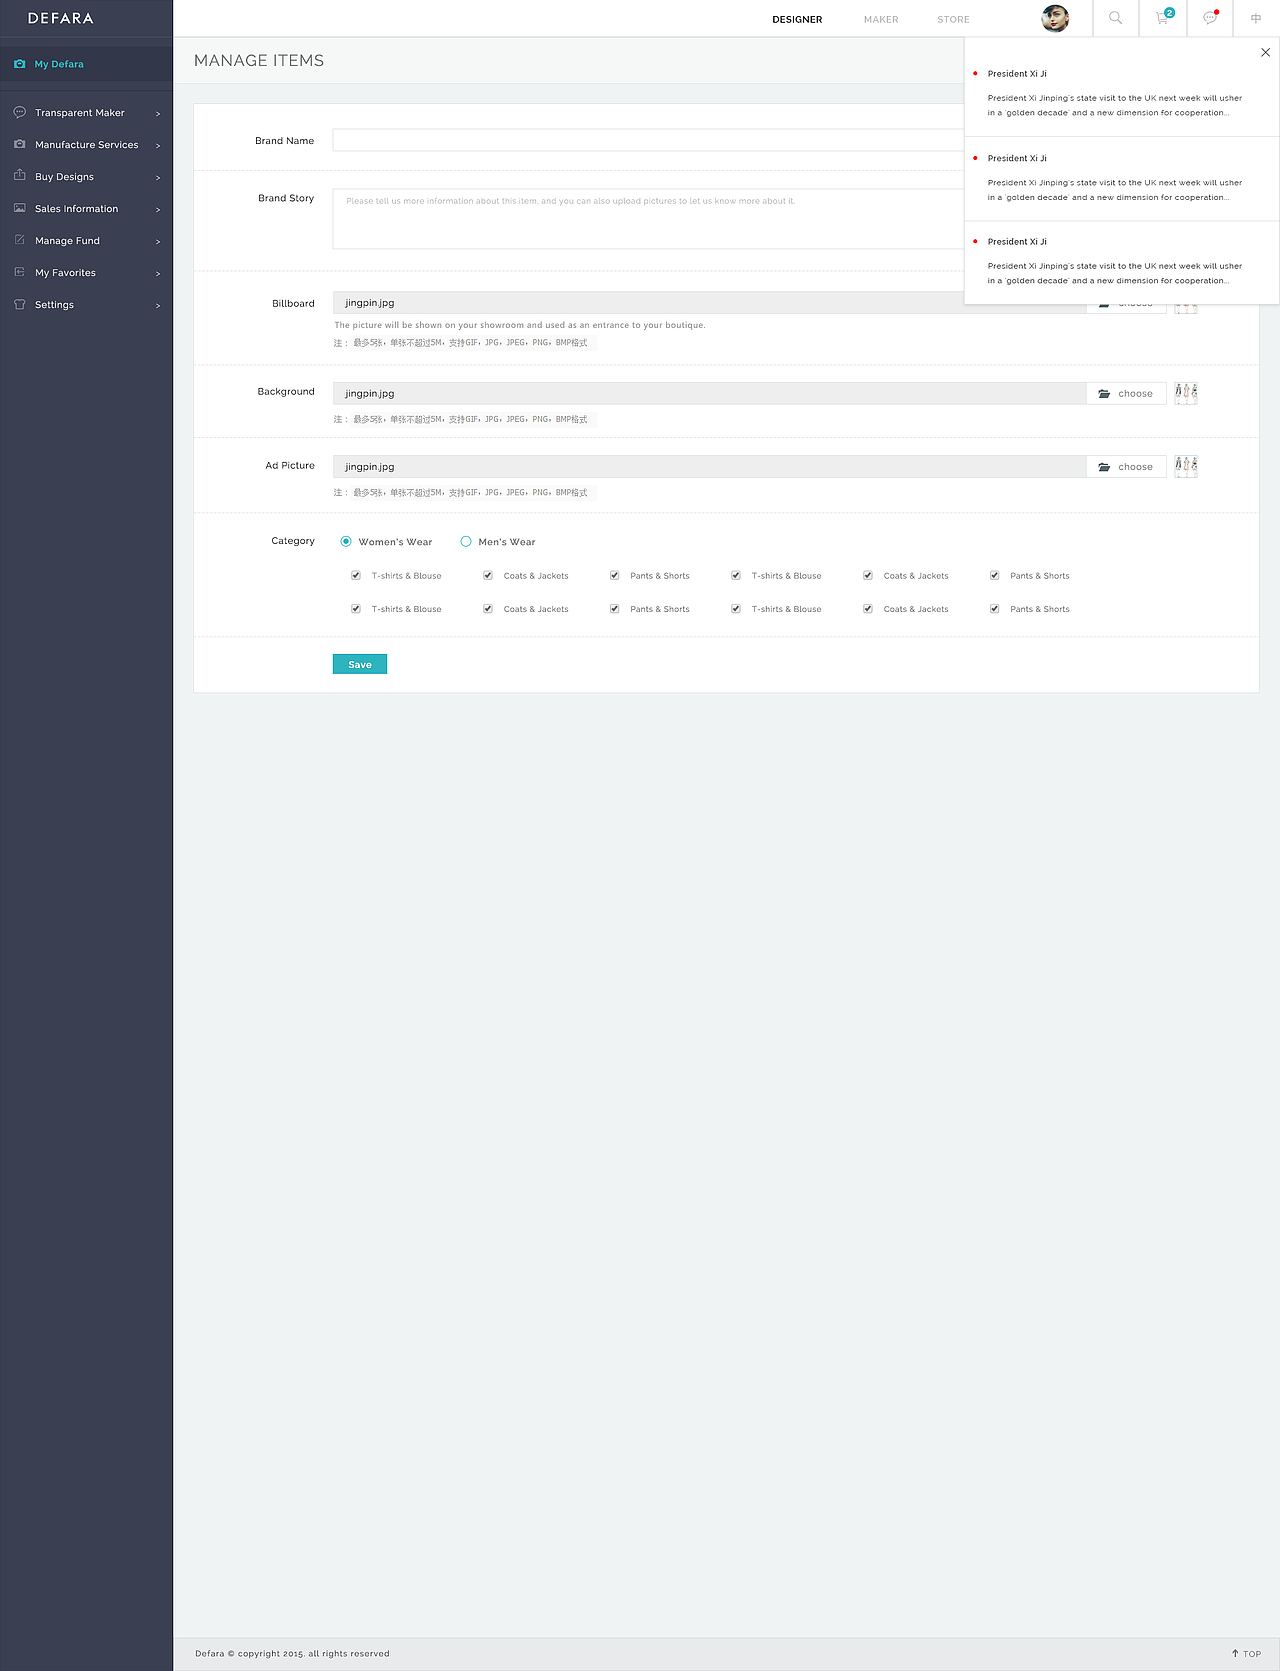Toggle first row second Coats & Jackets checkbox

(x=868, y=575)
